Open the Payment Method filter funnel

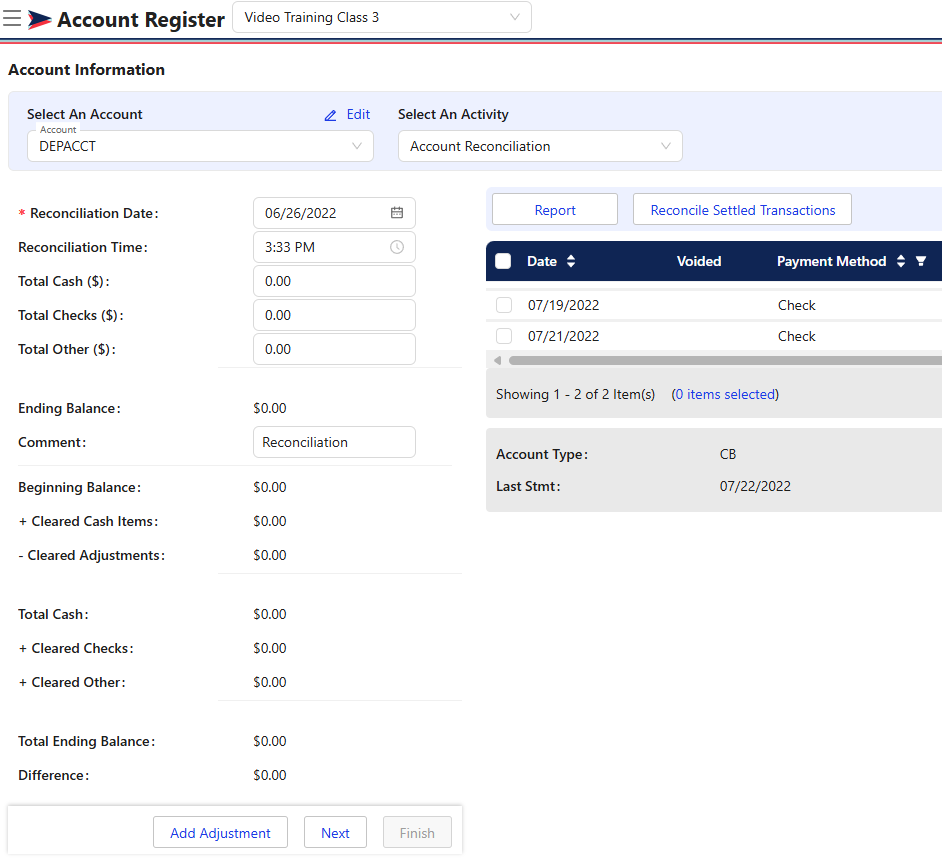tap(921, 261)
